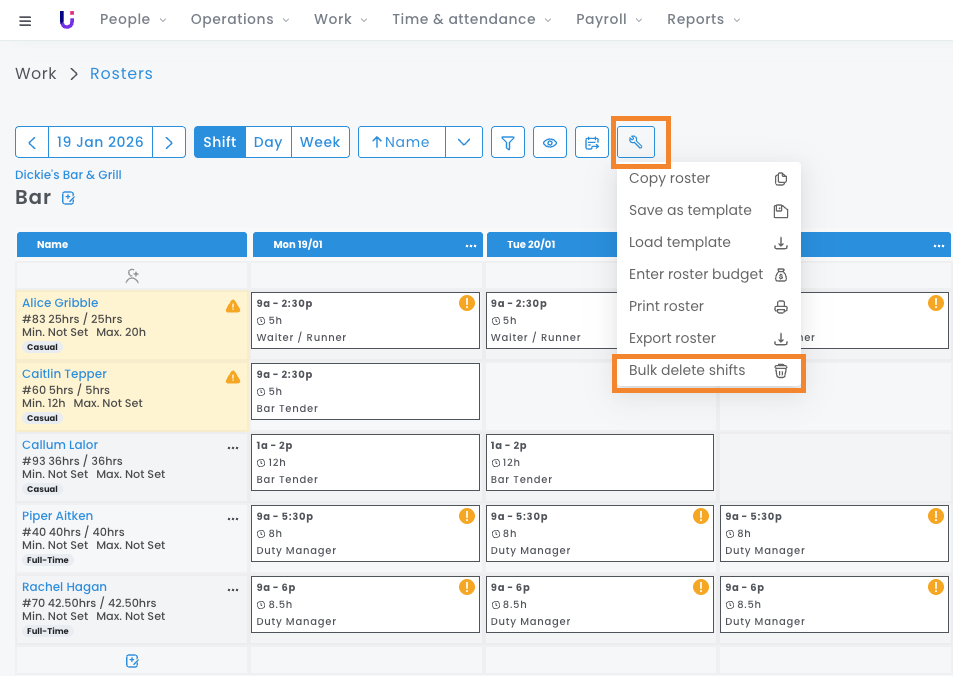Toggle the eye visibility button
This screenshot has height=676, width=953.
550,142
